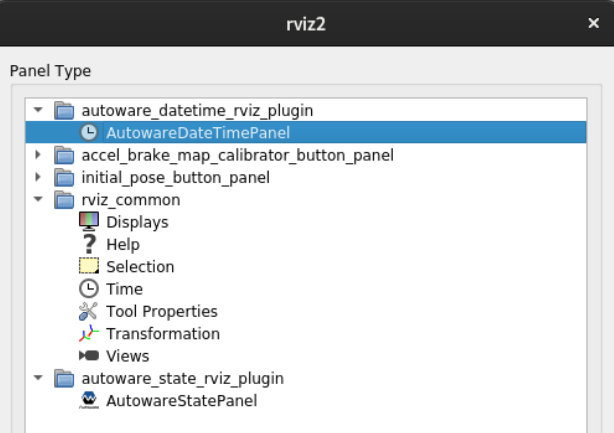Screen dimensions: 614x433
Task: Click the rviz_common folder icon
Action: pyautogui.click(x=64, y=200)
